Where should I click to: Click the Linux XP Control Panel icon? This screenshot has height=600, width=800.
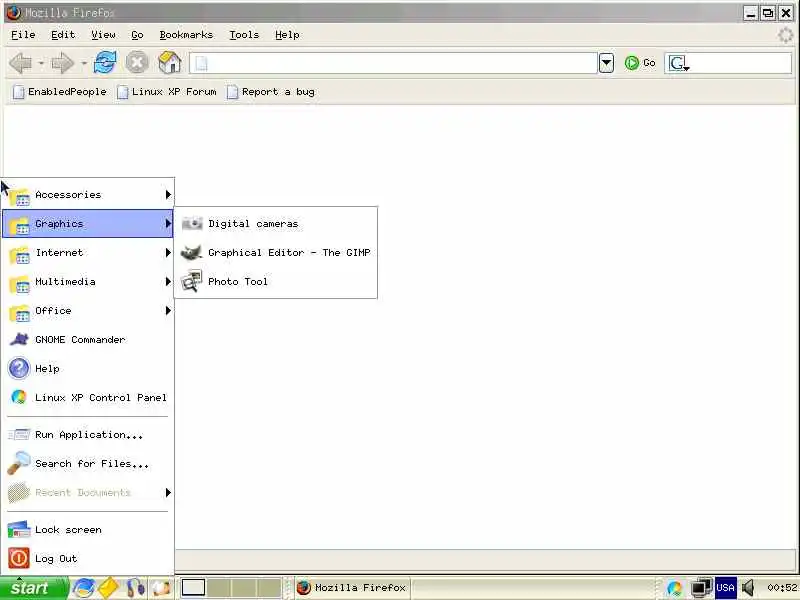click(x=19, y=397)
